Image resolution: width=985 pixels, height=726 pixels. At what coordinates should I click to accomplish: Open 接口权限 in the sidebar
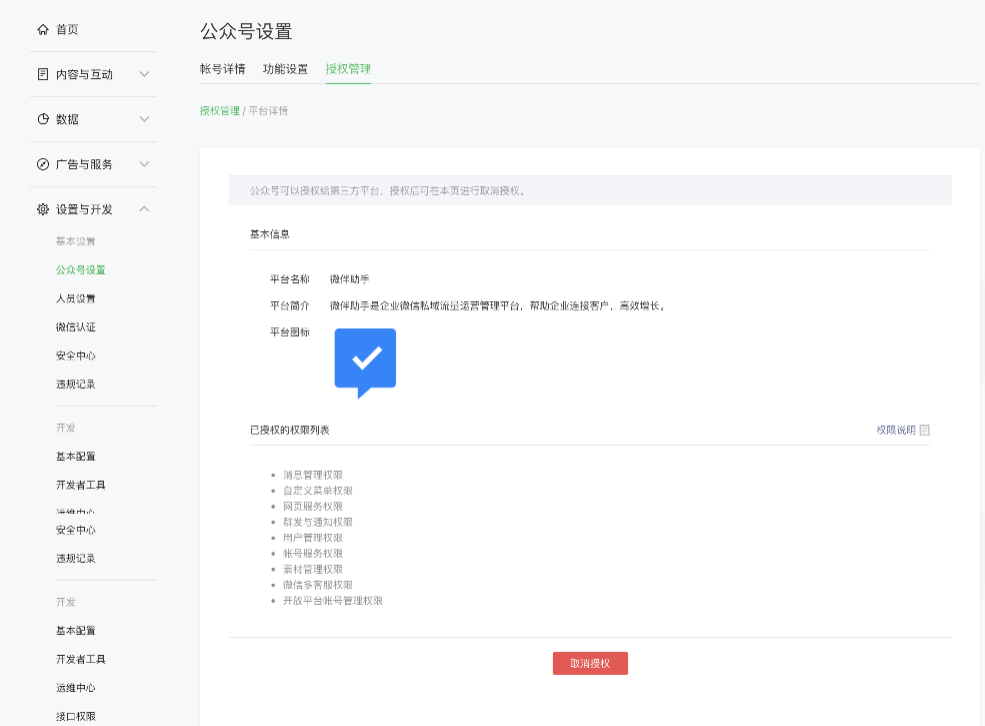tap(75, 717)
